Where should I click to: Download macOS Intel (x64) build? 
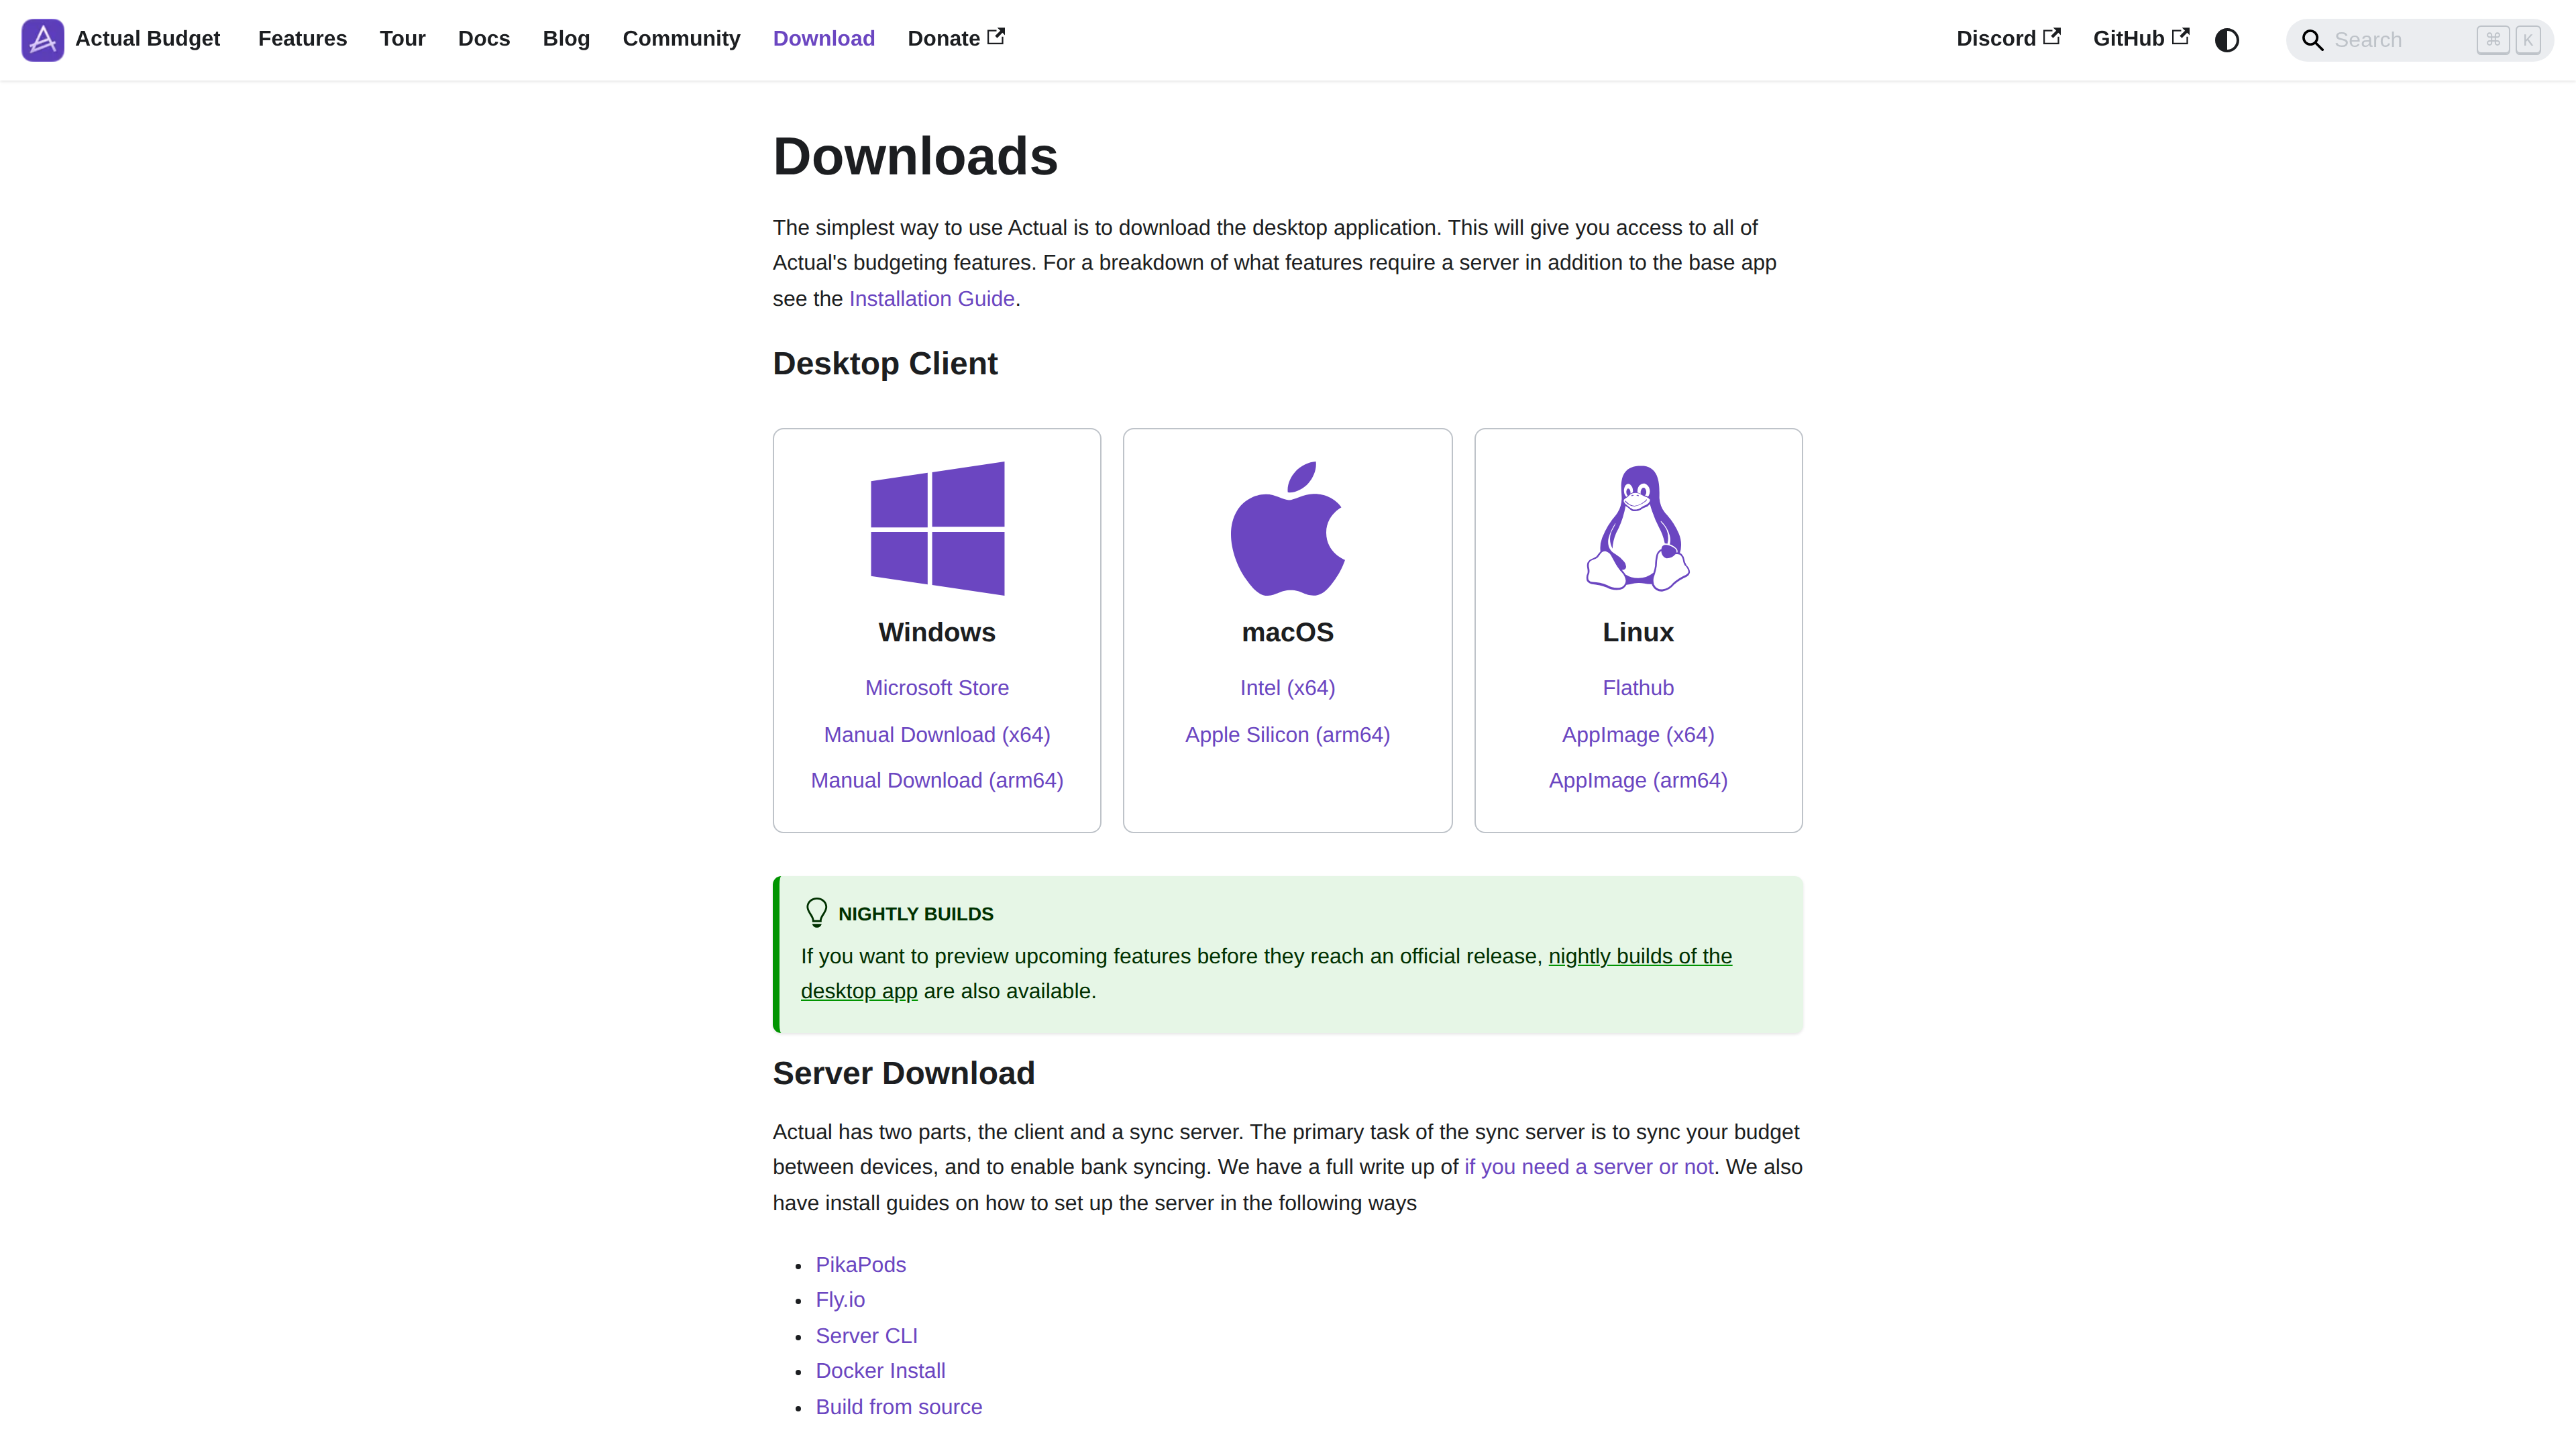tap(1287, 688)
